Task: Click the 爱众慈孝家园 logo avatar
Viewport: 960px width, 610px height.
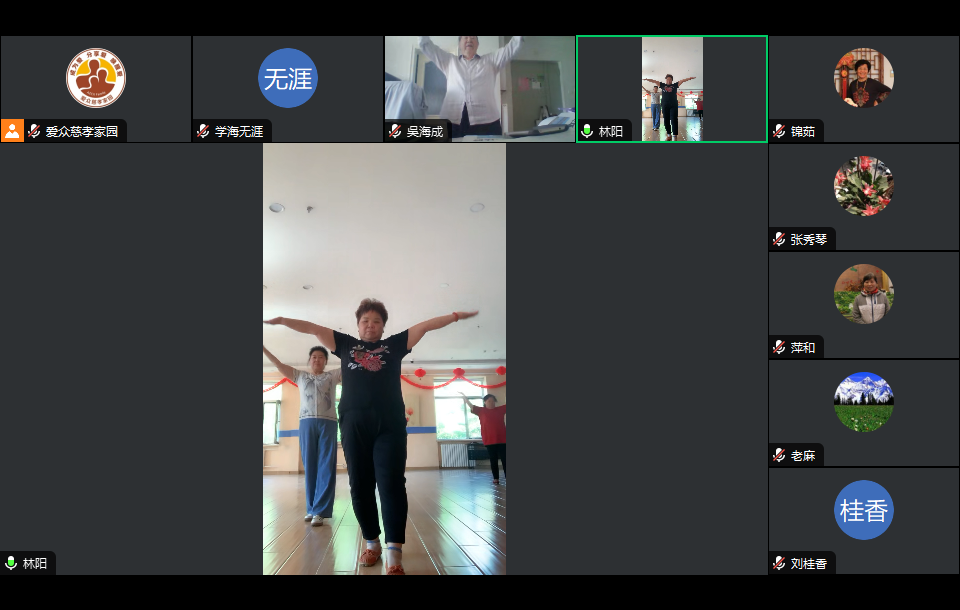Action: click(x=96, y=78)
